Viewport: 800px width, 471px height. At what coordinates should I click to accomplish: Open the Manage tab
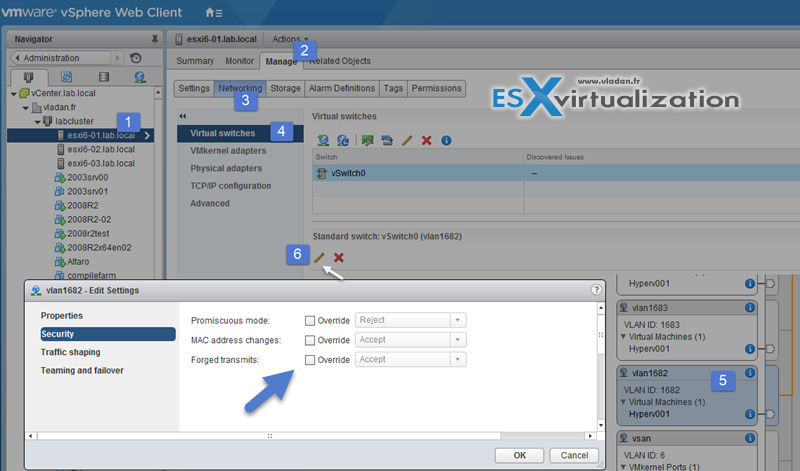coord(281,61)
